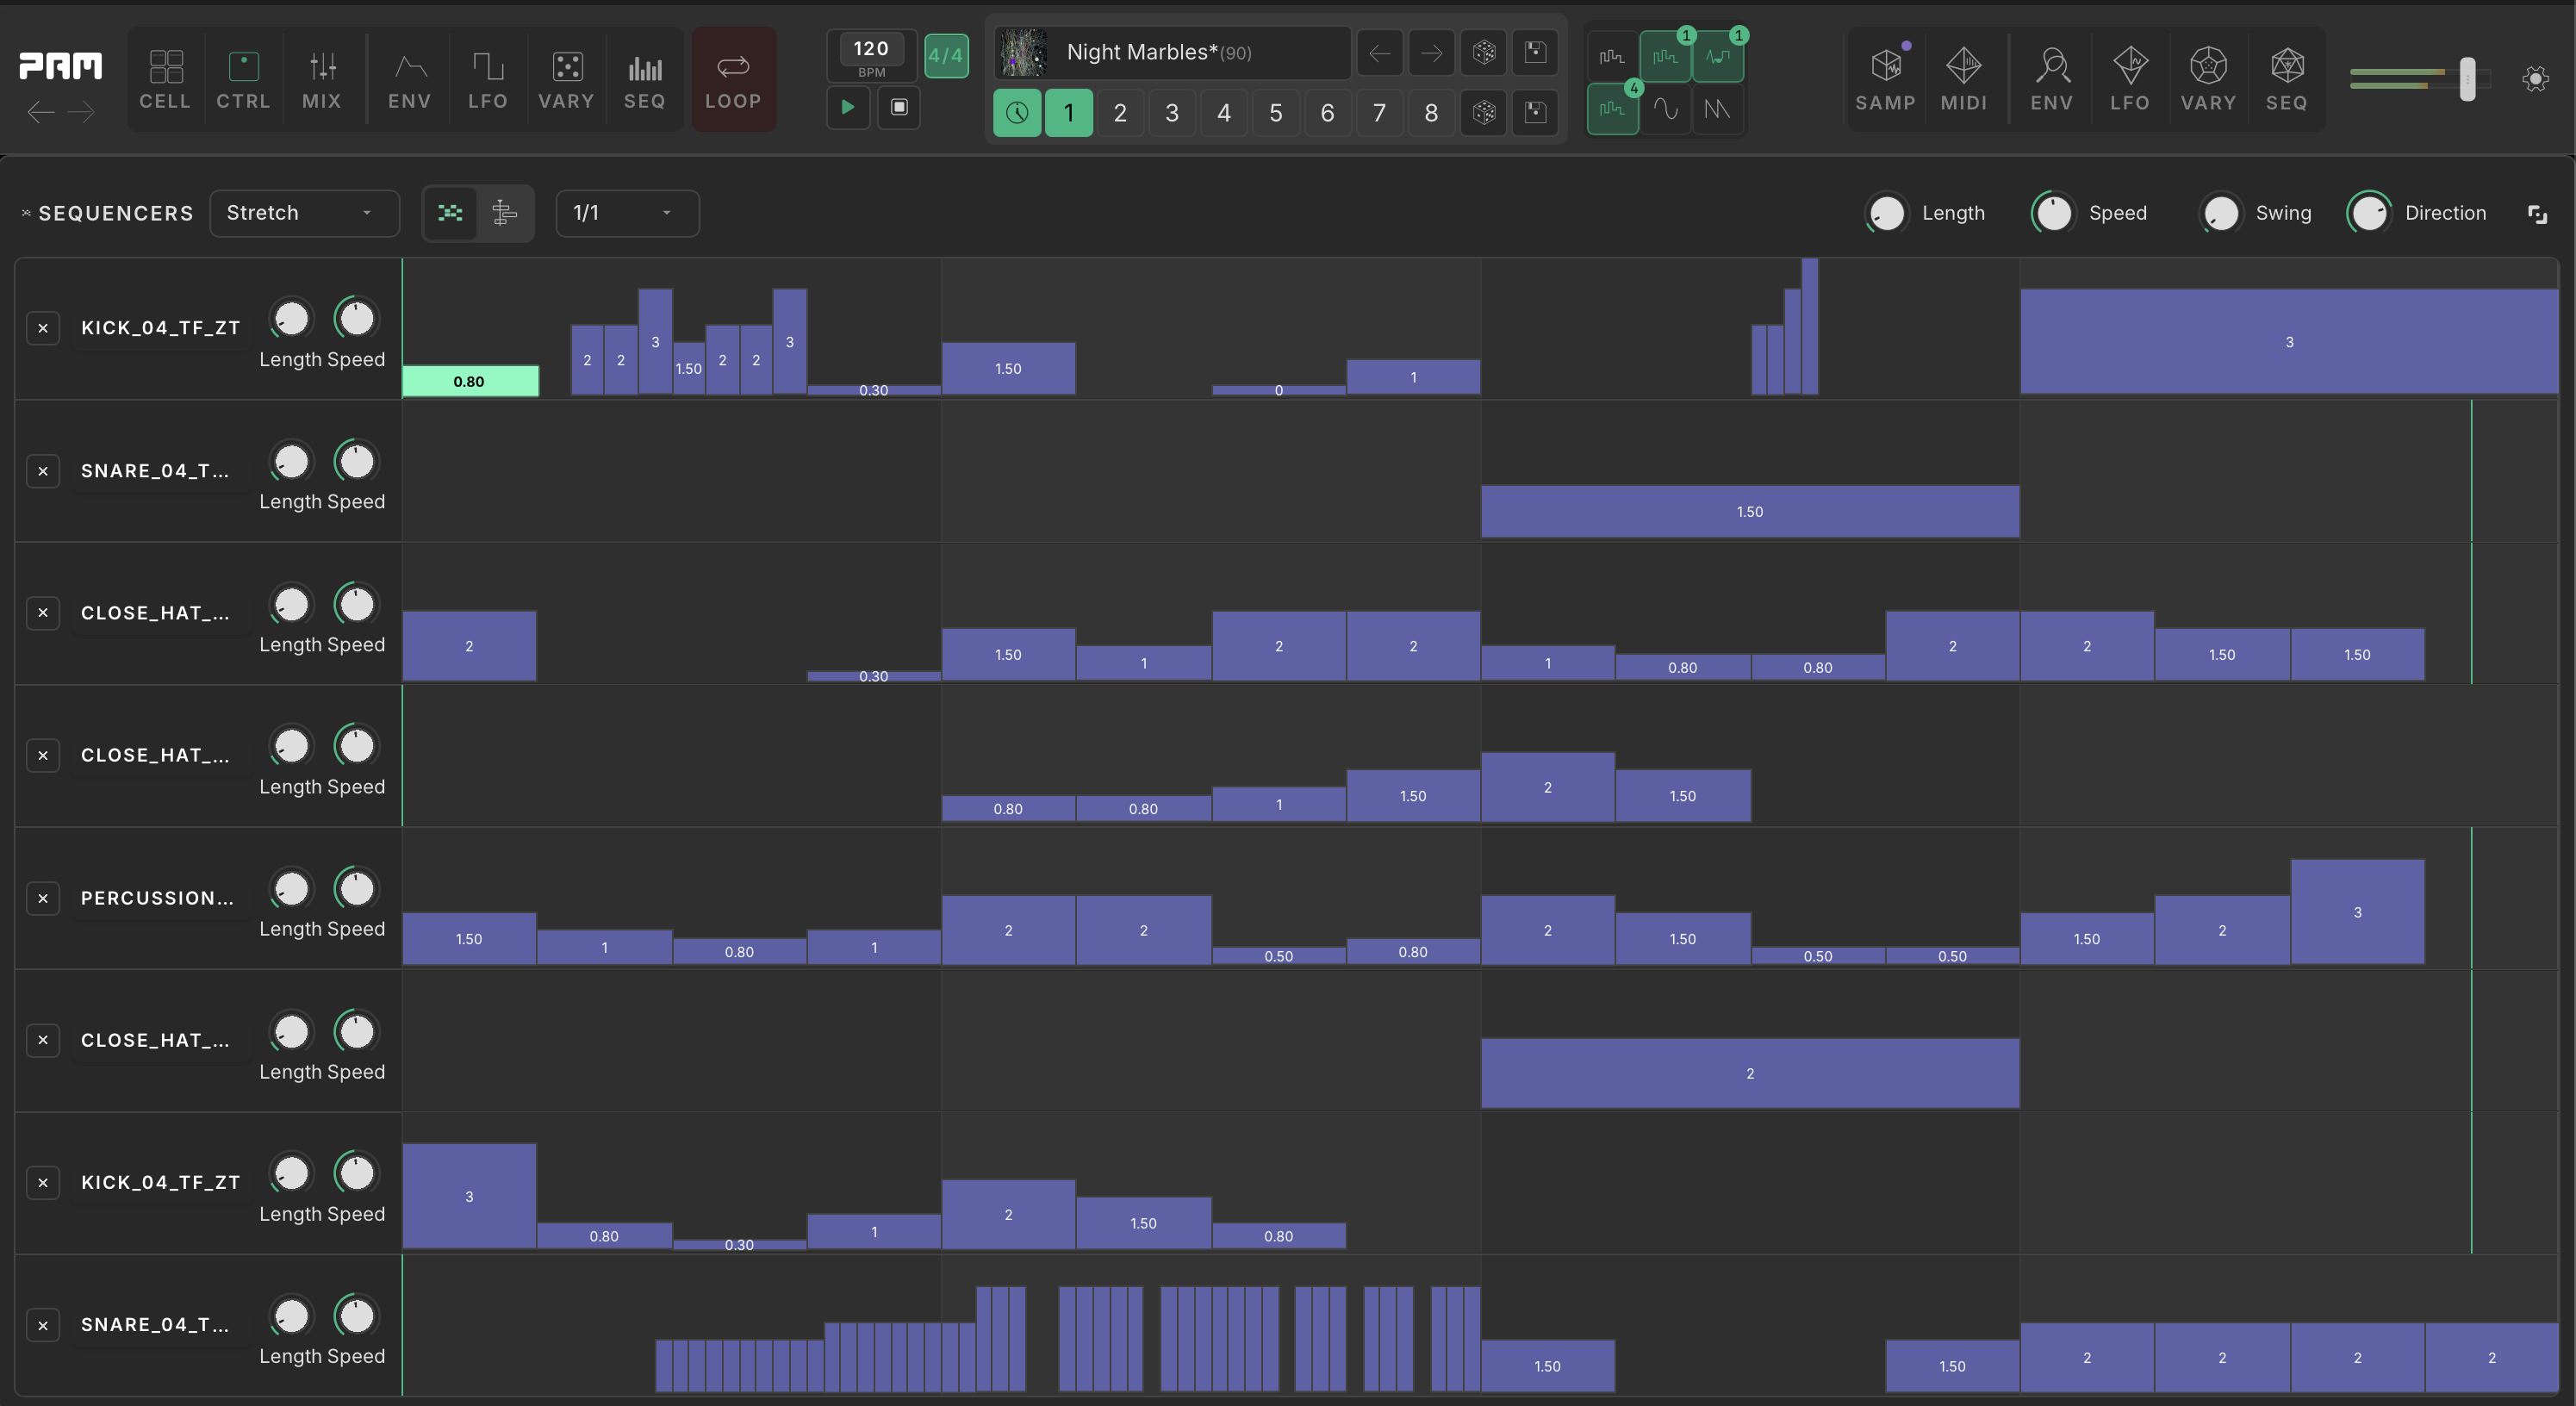Switch to the MIX page
The height and width of the screenshot is (1406, 2576).
pos(322,79)
